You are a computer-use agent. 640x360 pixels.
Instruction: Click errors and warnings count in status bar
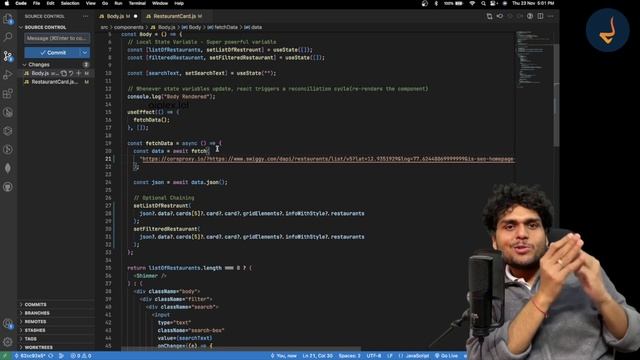tap(80, 356)
